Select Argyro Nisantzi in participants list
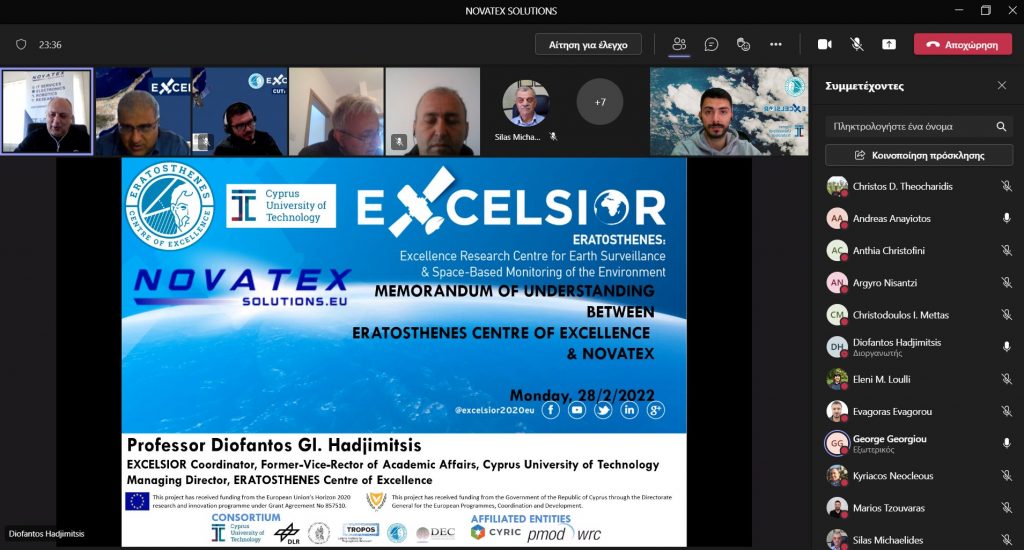 [x=919, y=283]
